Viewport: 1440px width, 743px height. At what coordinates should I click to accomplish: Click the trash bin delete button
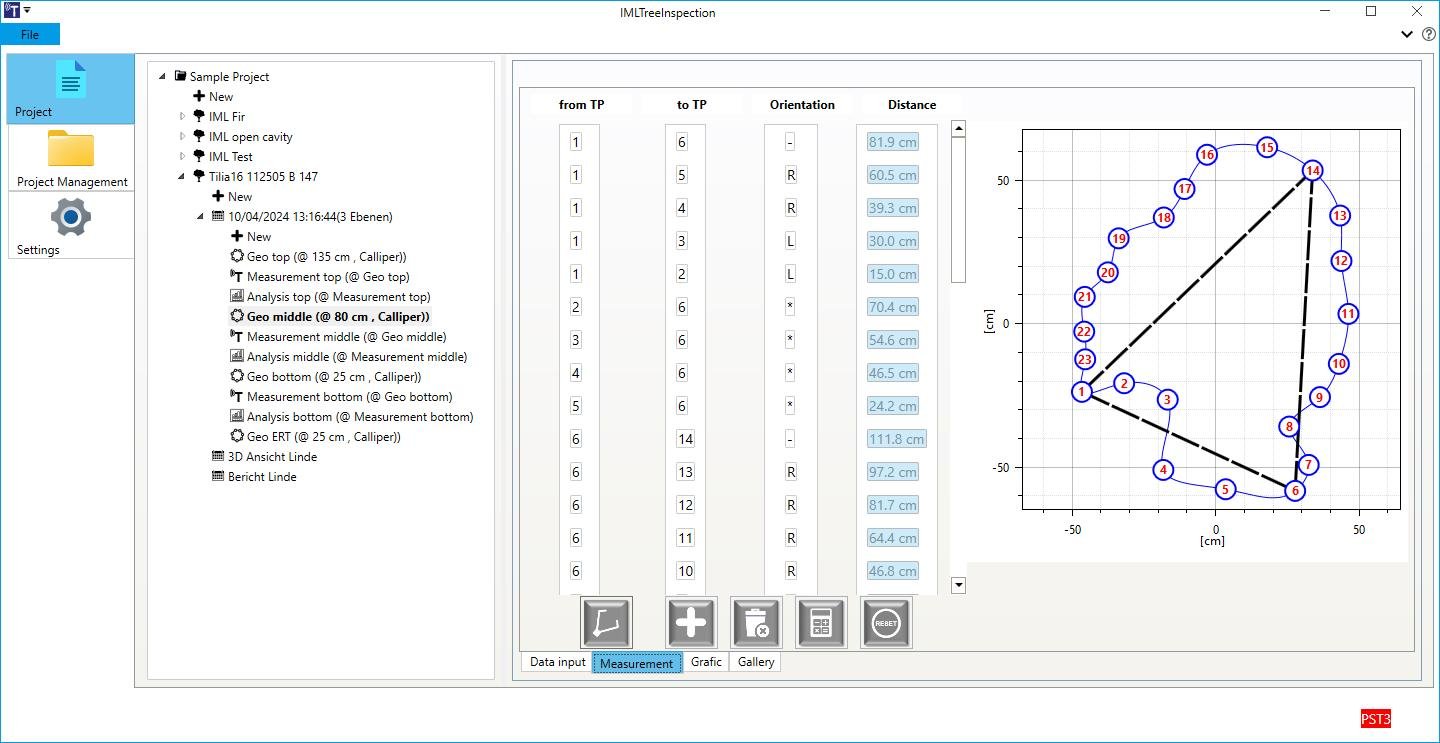point(756,623)
